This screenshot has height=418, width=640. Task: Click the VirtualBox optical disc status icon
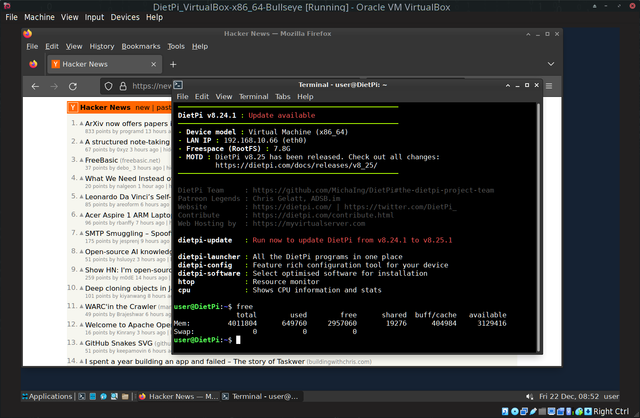coord(515,411)
